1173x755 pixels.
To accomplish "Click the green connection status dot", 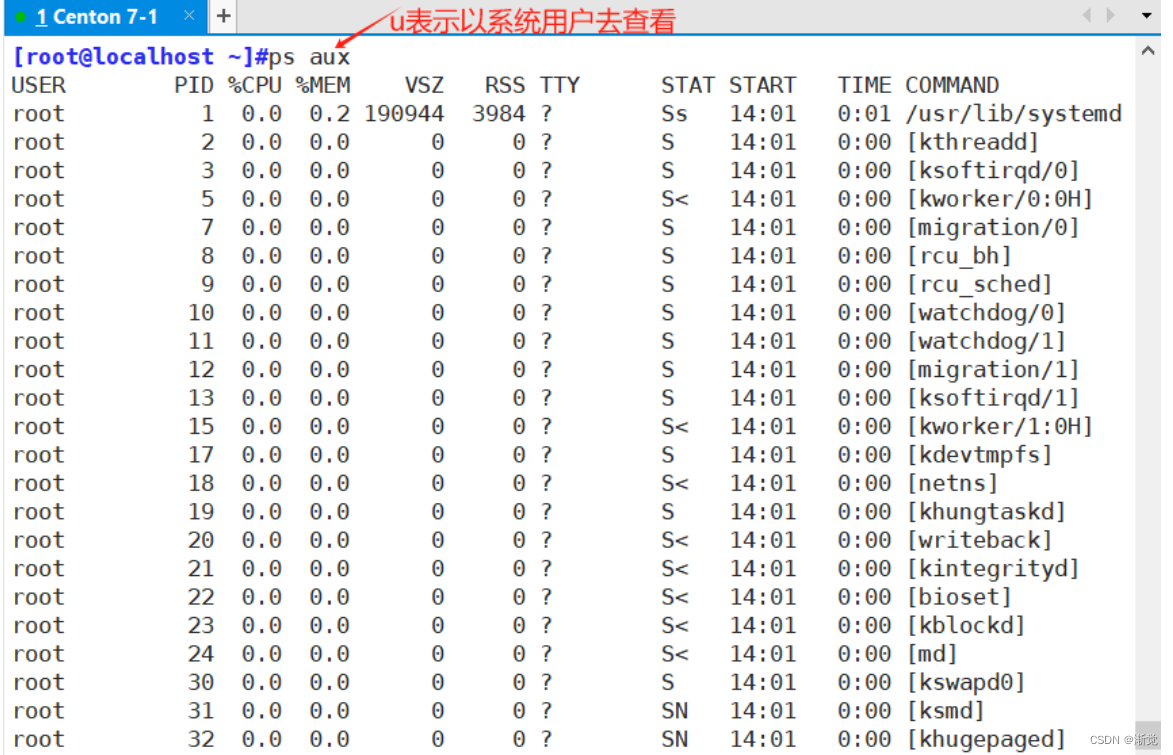I will [x=20, y=15].
